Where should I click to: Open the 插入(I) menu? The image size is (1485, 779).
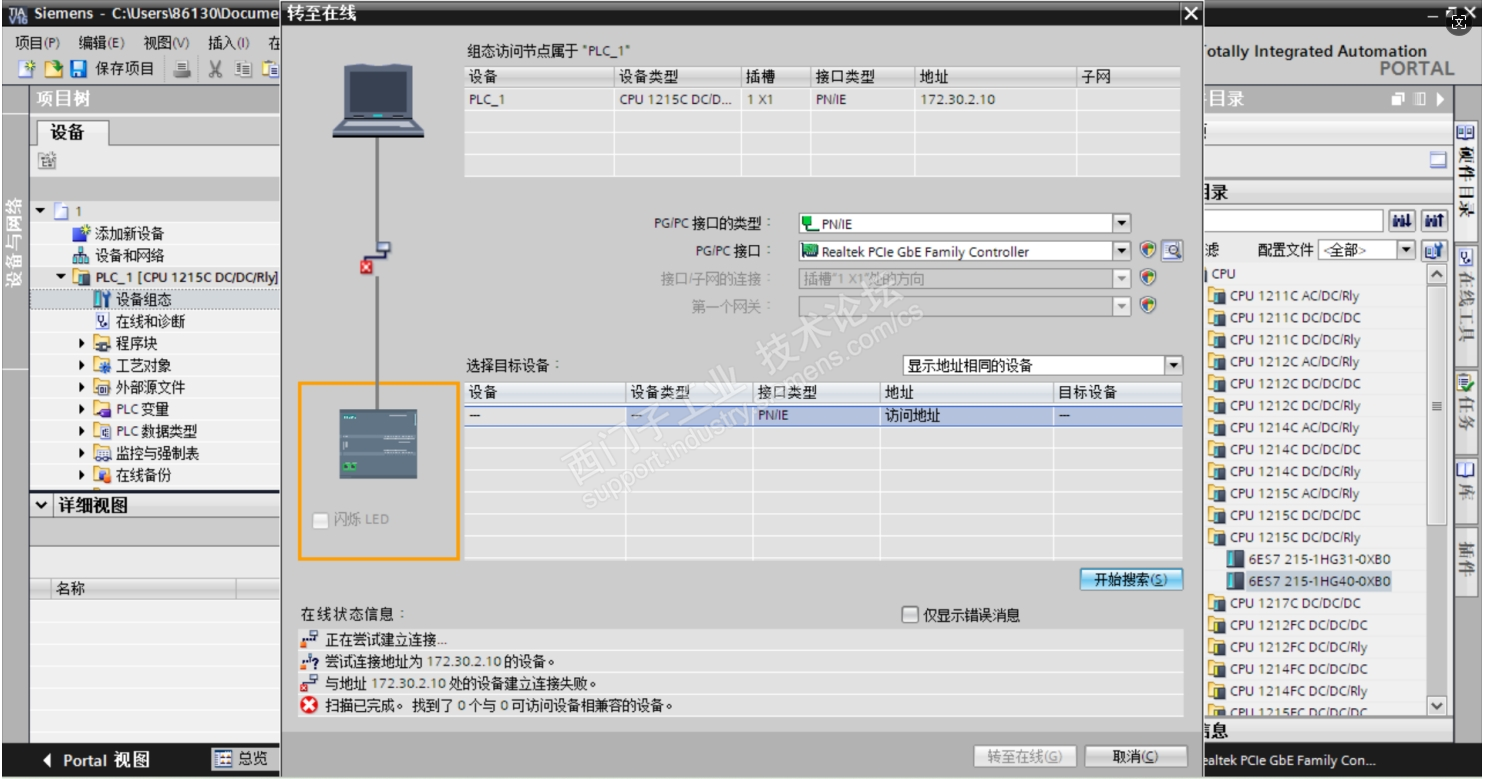coord(229,43)
